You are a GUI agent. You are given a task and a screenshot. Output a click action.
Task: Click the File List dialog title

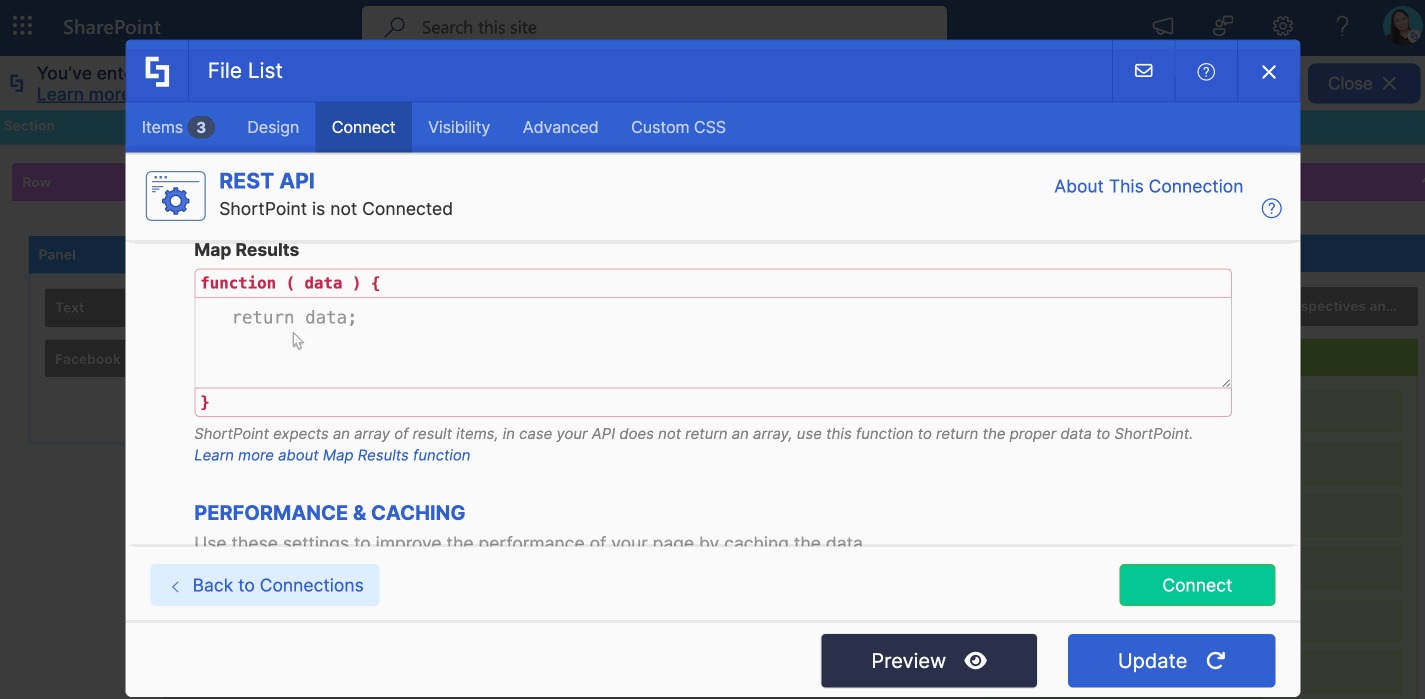pyautogui.click(x=245, y=71)
